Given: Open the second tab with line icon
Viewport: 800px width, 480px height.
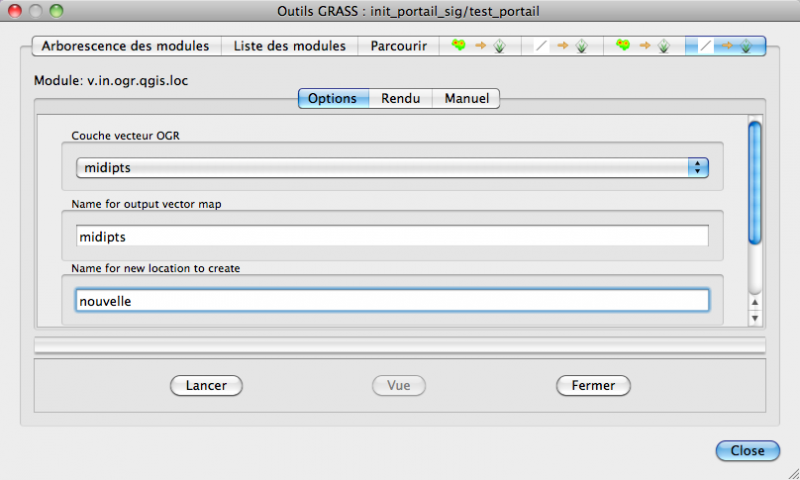Looking at the screenshot, I should [x=560, y=46].
